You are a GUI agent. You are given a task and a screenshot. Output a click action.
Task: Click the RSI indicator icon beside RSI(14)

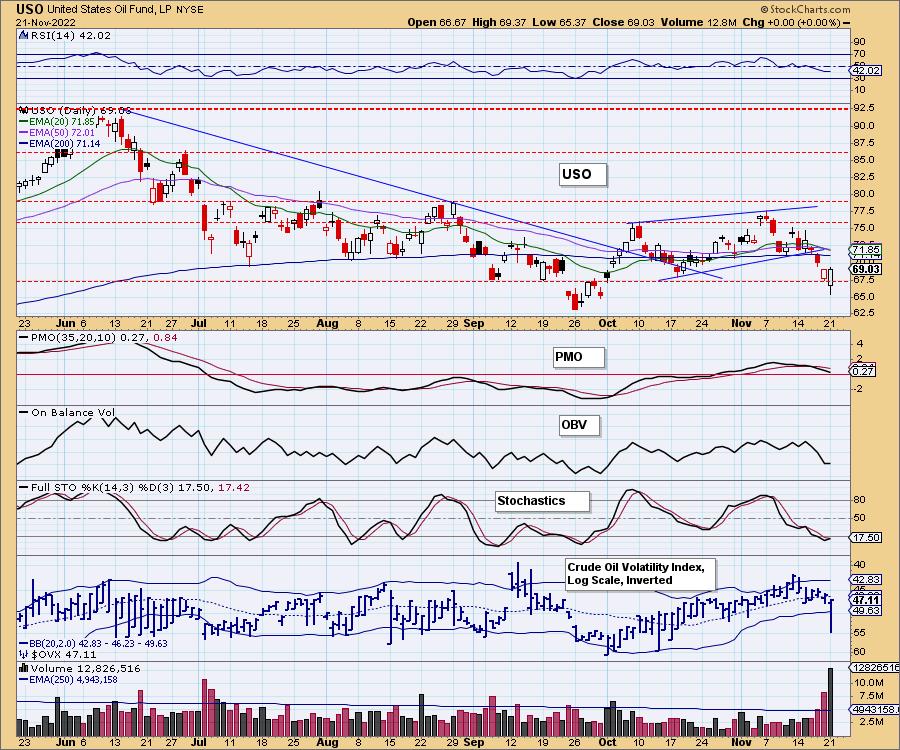tap(23, 35)
